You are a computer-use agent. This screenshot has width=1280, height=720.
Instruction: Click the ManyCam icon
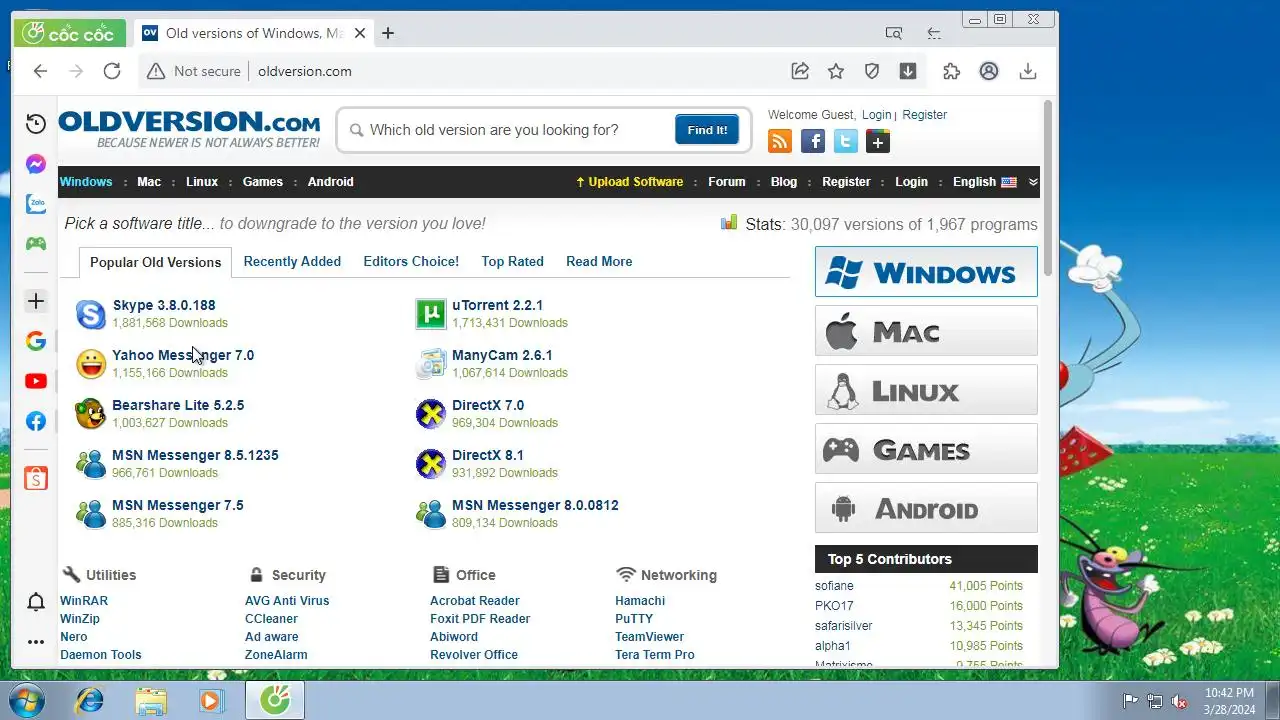(431, 364)
